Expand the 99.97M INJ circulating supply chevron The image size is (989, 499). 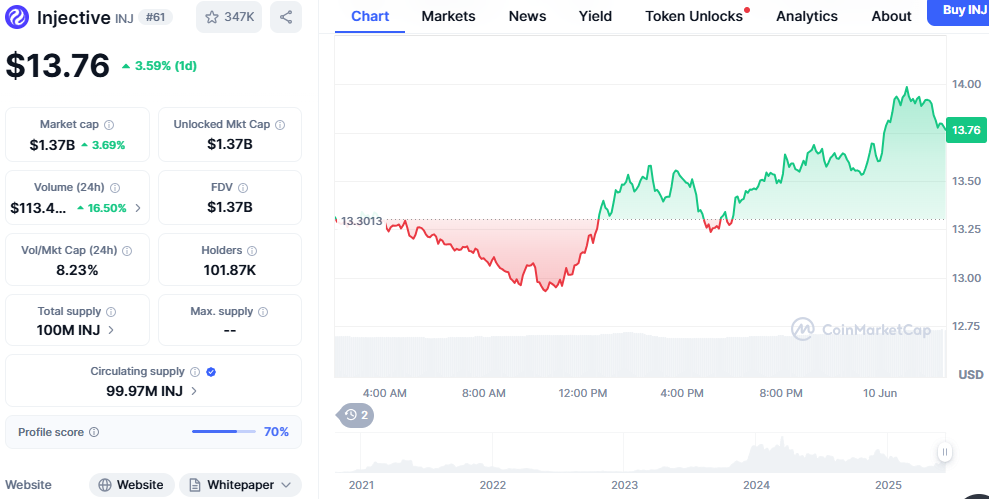[194, 391]
